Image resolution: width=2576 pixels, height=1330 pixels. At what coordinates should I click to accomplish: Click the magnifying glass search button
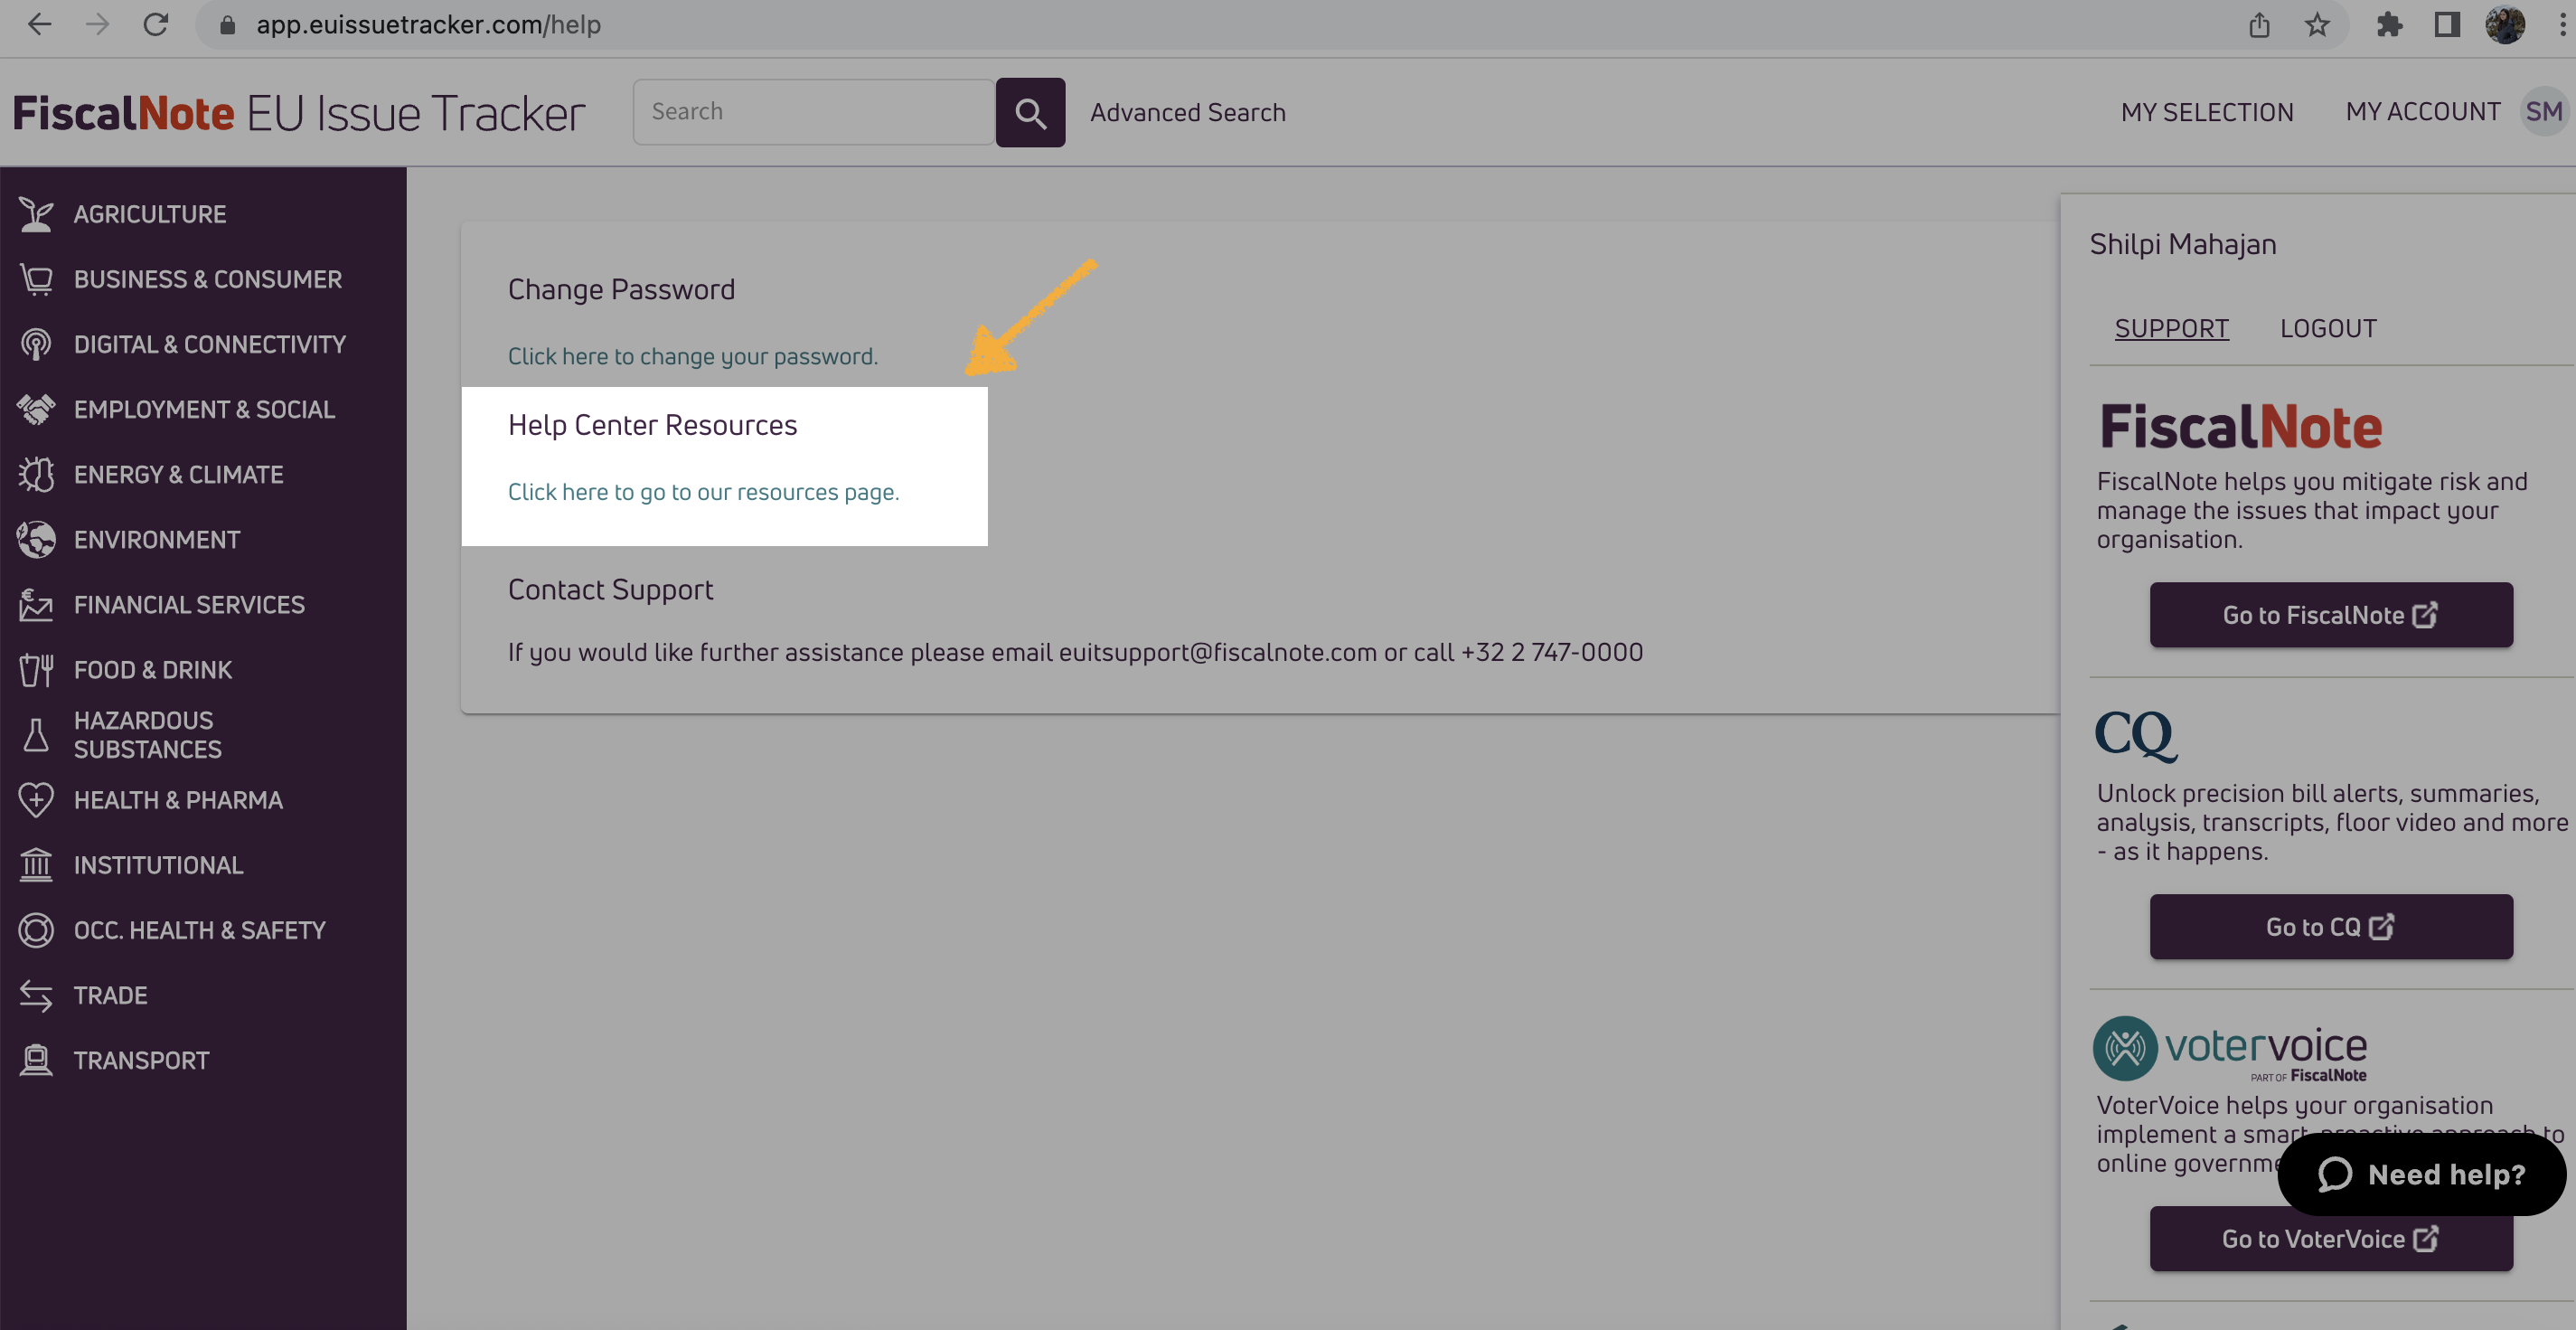[x=1030, y=112]
